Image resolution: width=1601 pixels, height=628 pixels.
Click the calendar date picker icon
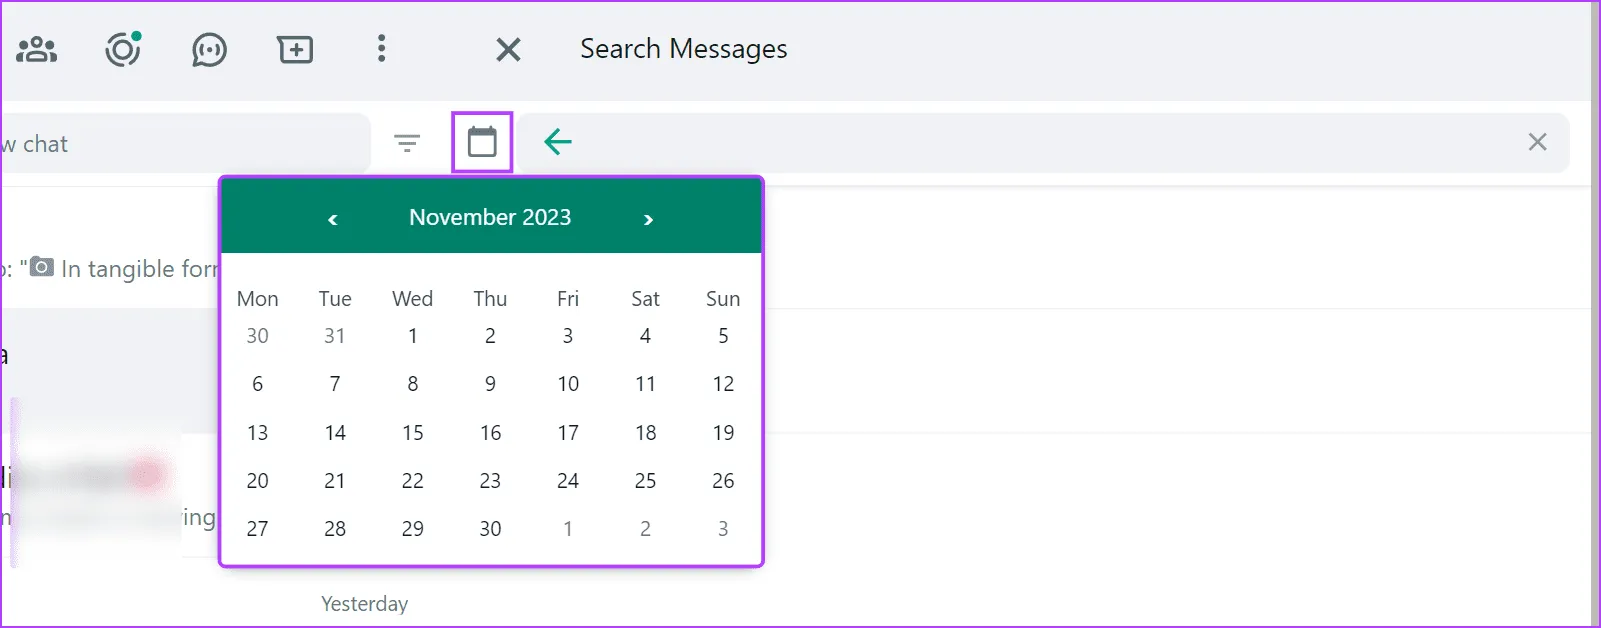(x=482, y=142)
